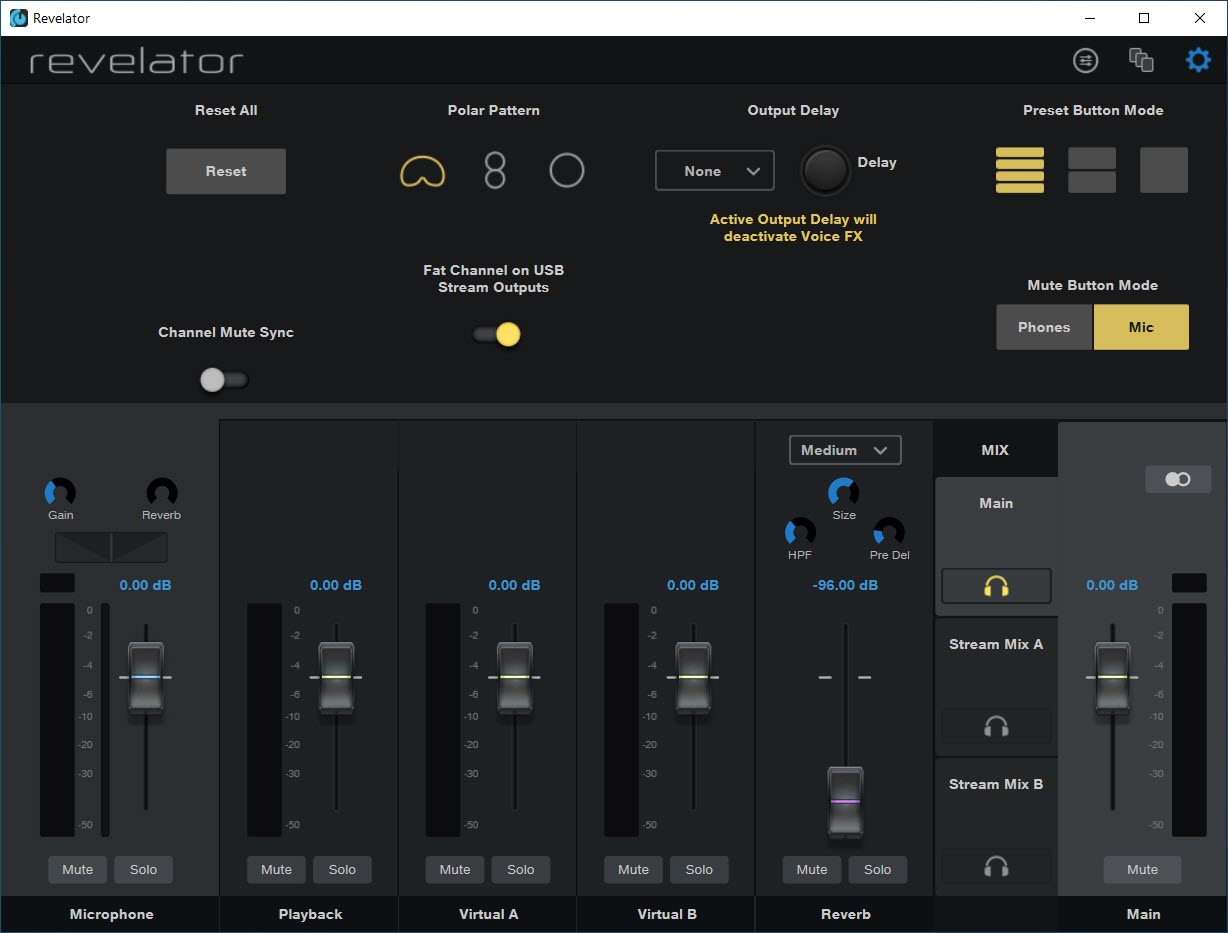Click the Playback channel fader handle
This screenshot has height=933, width=1228.
pos(336,677)
